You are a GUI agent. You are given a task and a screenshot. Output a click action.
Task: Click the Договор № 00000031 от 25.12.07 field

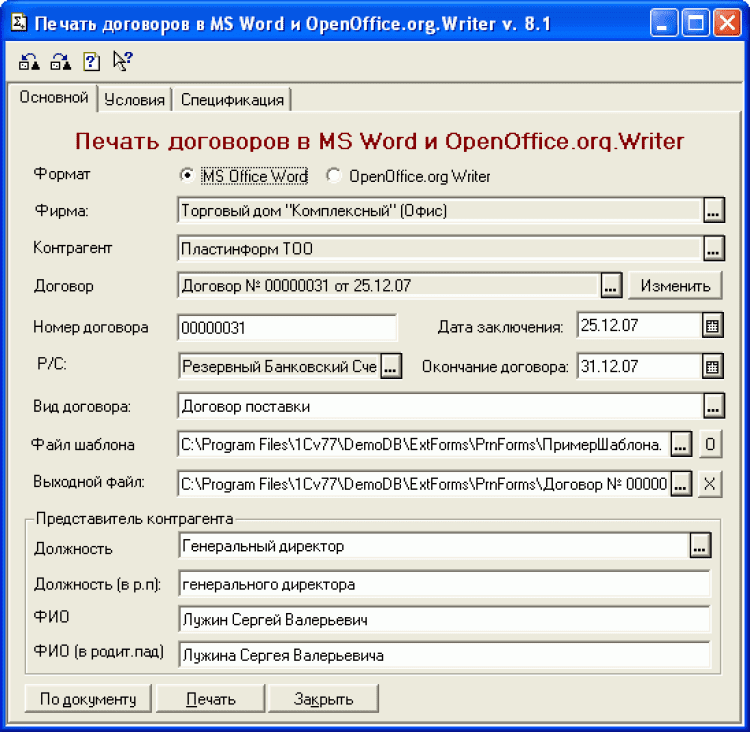389,286
